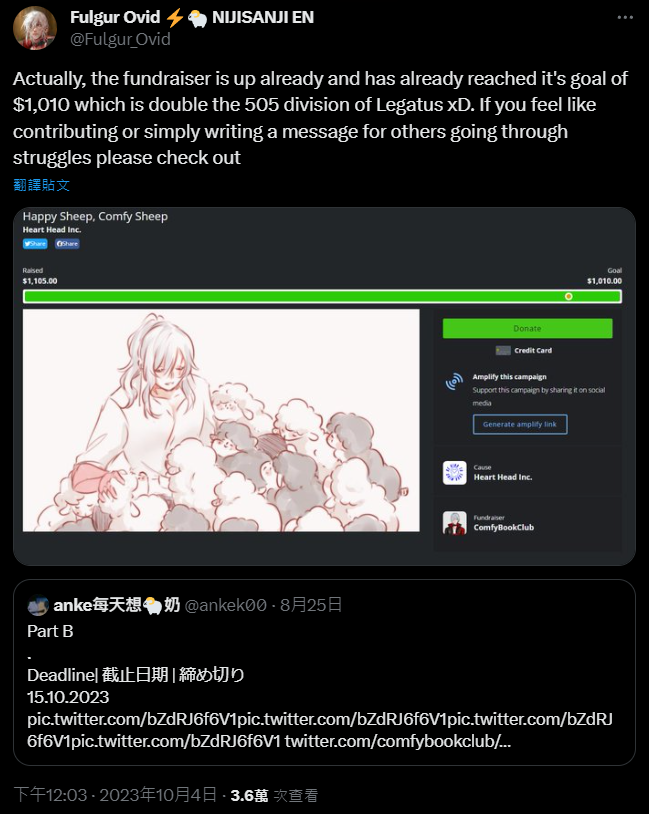Click anke's small avatar in quoted tweet

point(38,605)
